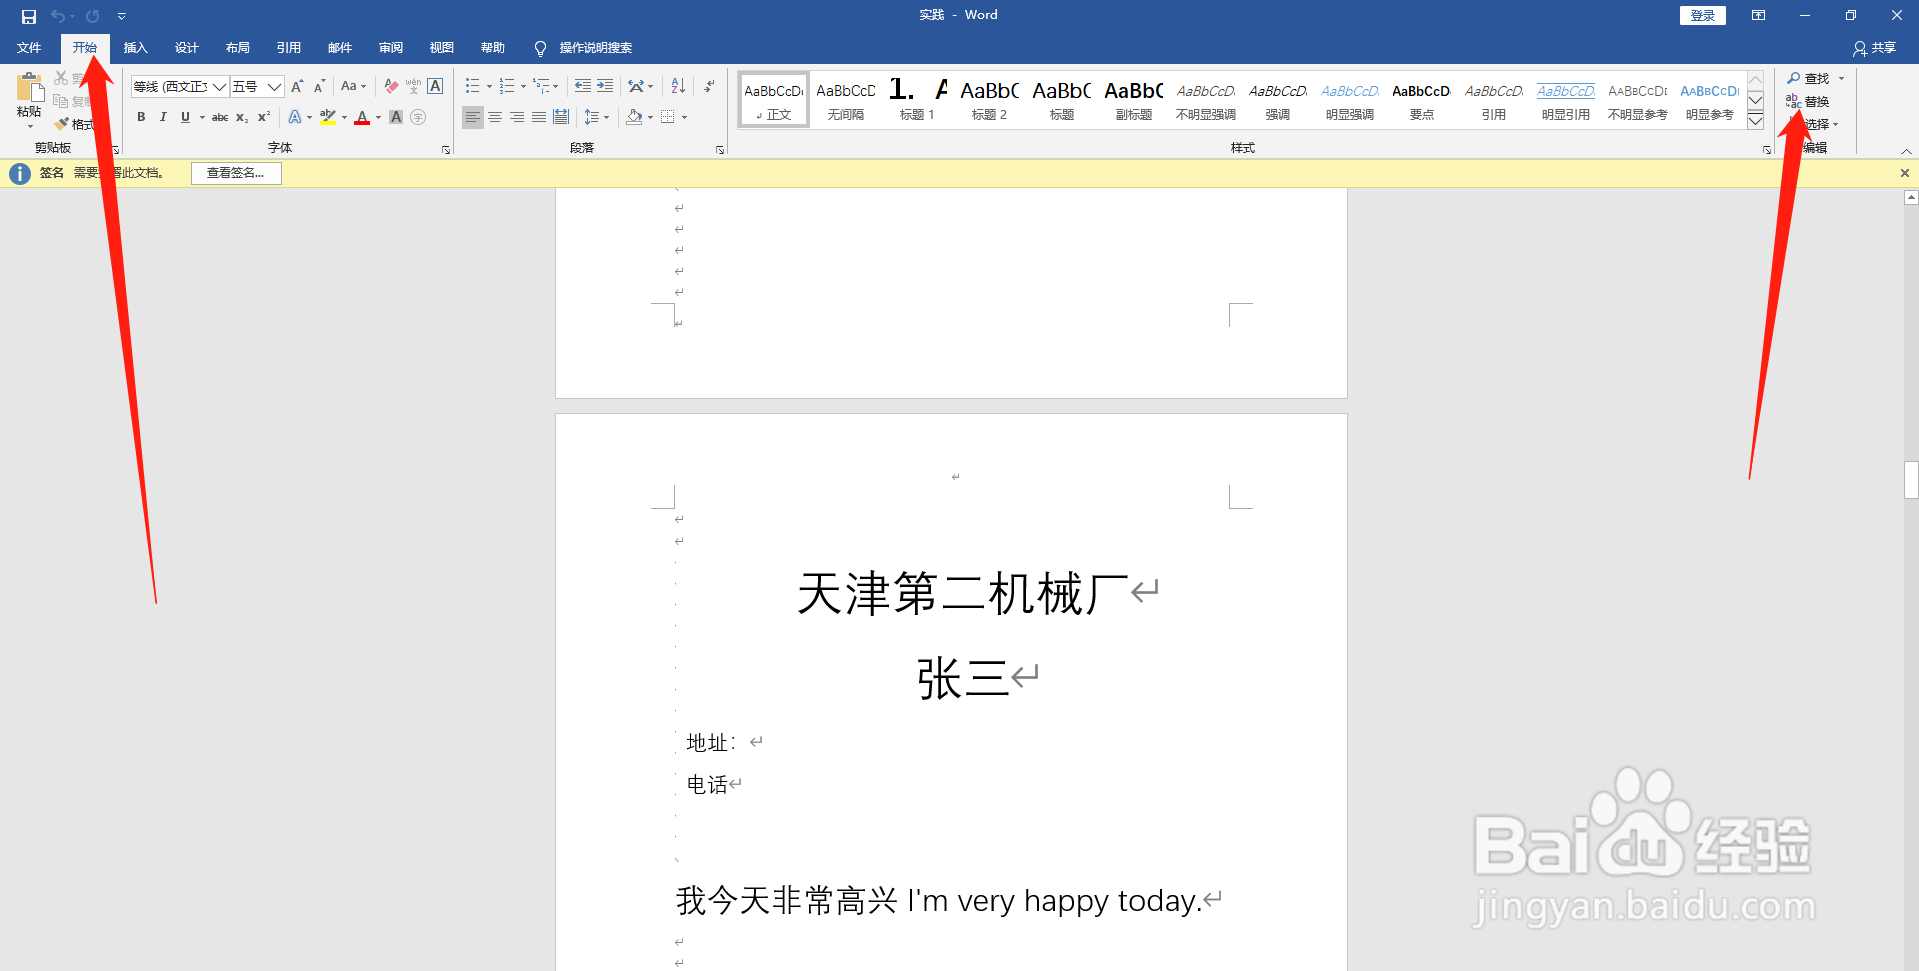Select the italic formatting icon
The image size is (1919, 971).
click(x=162, y=117)
